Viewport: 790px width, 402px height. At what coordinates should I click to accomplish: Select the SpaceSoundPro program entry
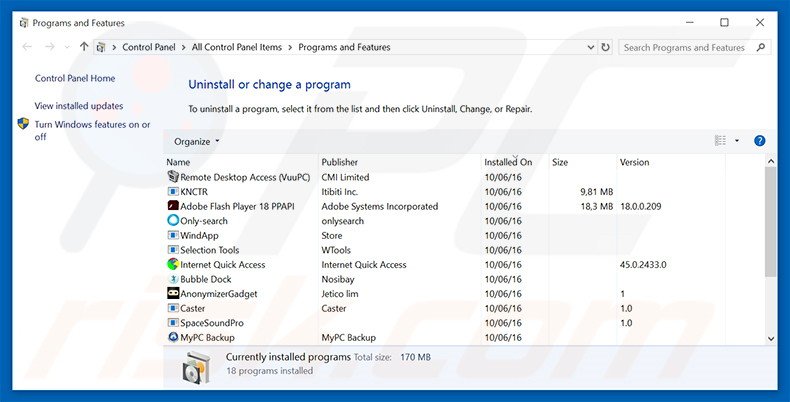pos(212,323)
